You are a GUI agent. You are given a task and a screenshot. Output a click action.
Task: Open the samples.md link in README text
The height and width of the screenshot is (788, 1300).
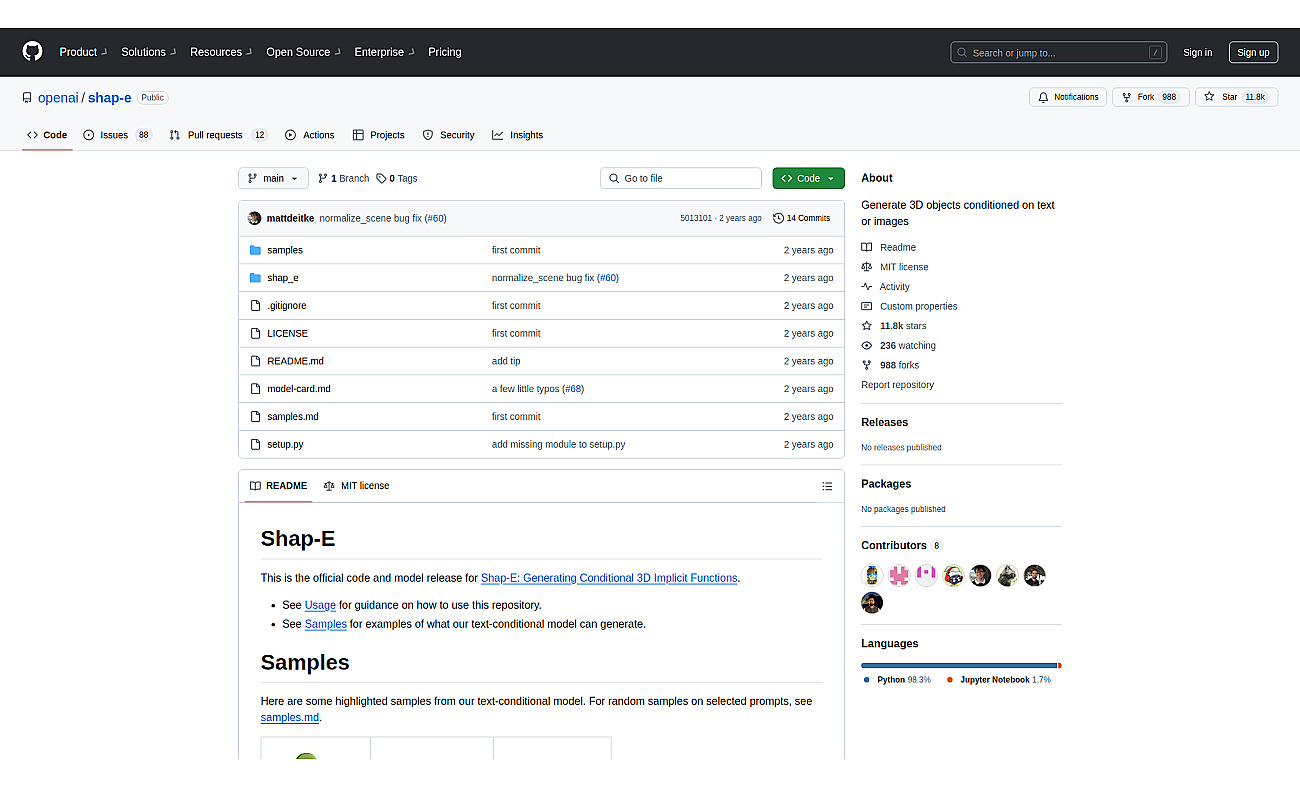[x=290, y=718]
